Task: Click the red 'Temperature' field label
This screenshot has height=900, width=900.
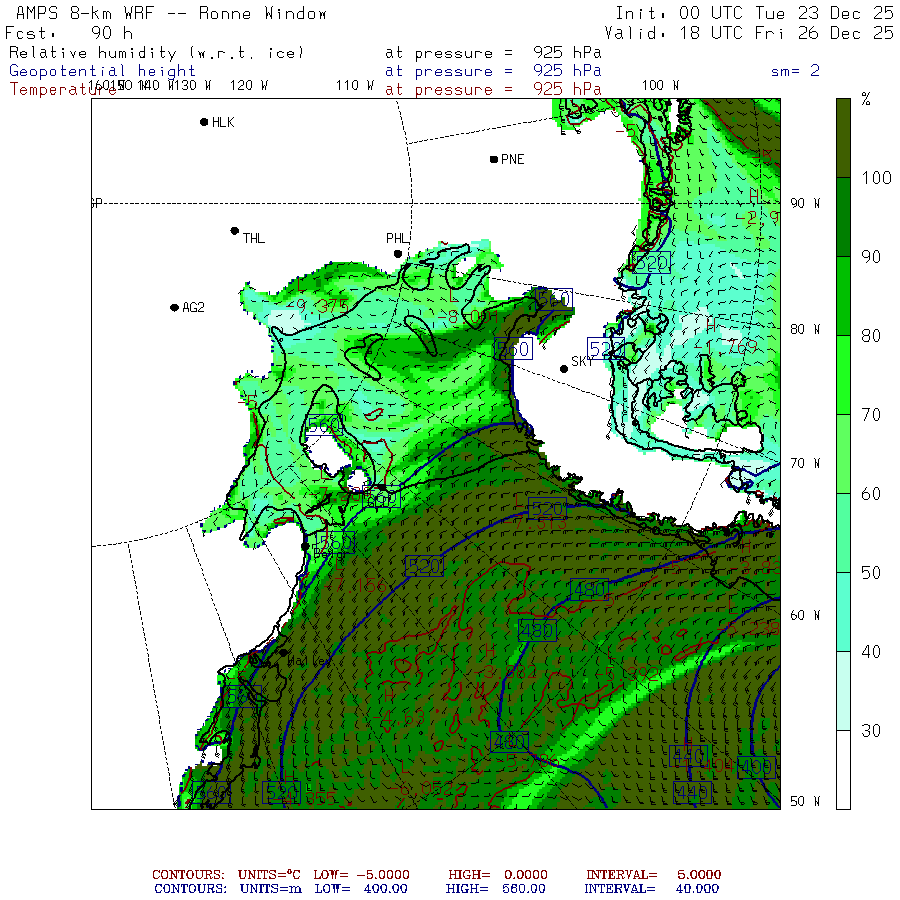Action: coord(62,90)
